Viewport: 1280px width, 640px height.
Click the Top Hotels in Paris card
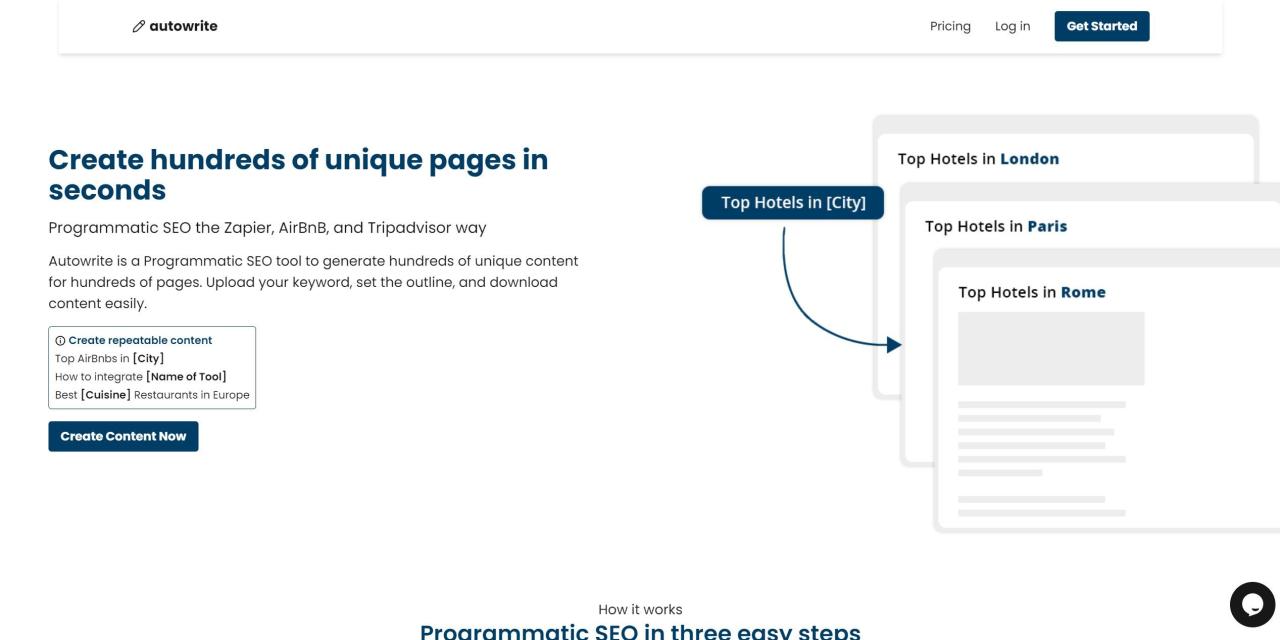(996, 226)
